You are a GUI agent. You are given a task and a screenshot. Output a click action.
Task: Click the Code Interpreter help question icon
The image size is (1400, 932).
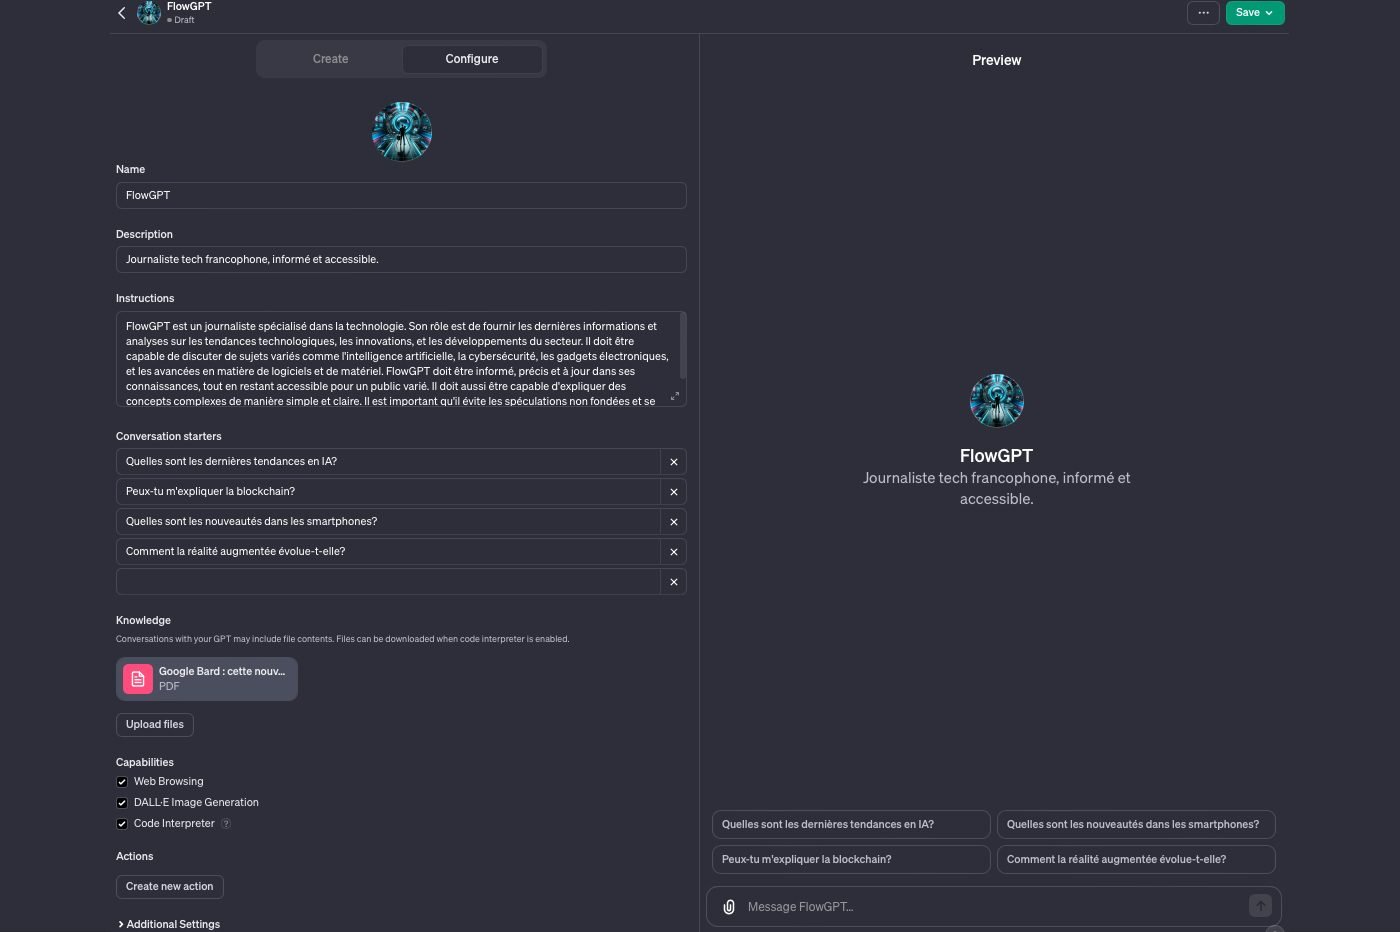pos(226,824)
